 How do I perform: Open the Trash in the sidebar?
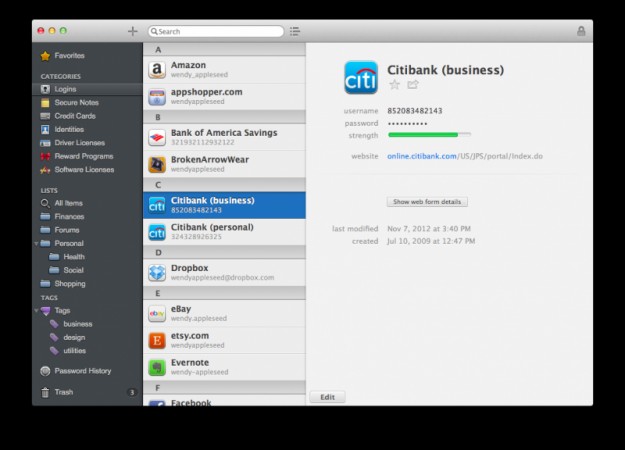[63, 392]
